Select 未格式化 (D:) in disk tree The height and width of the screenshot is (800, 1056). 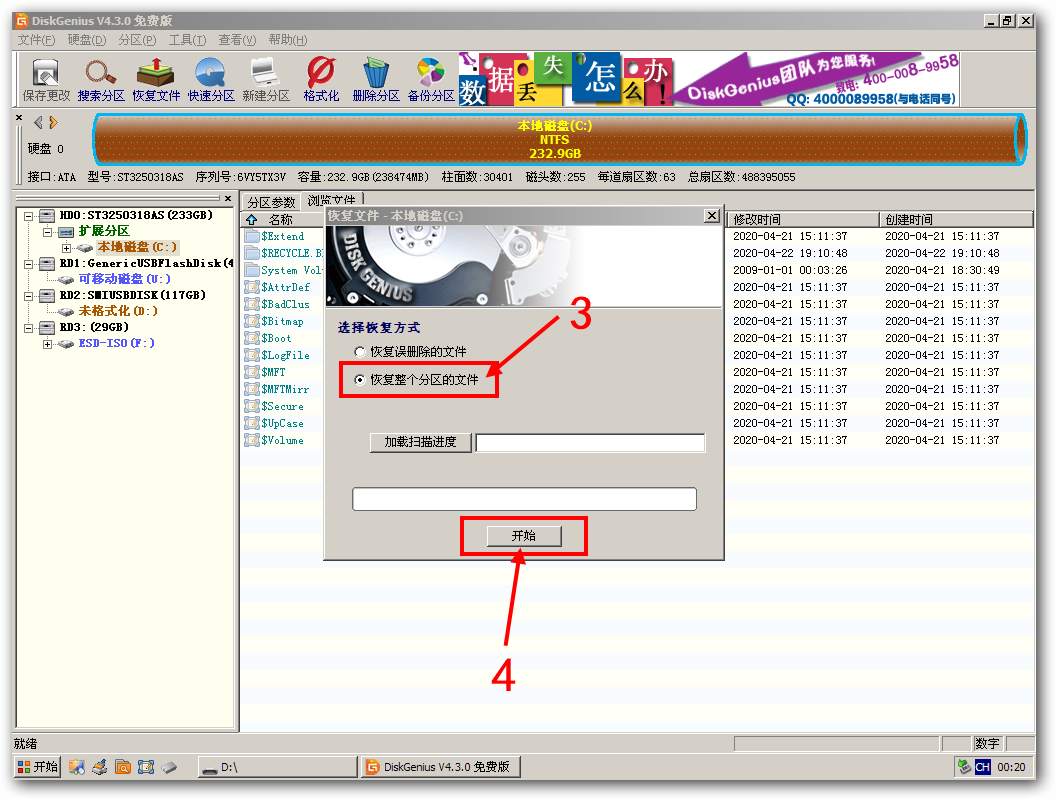coord(118,311)
